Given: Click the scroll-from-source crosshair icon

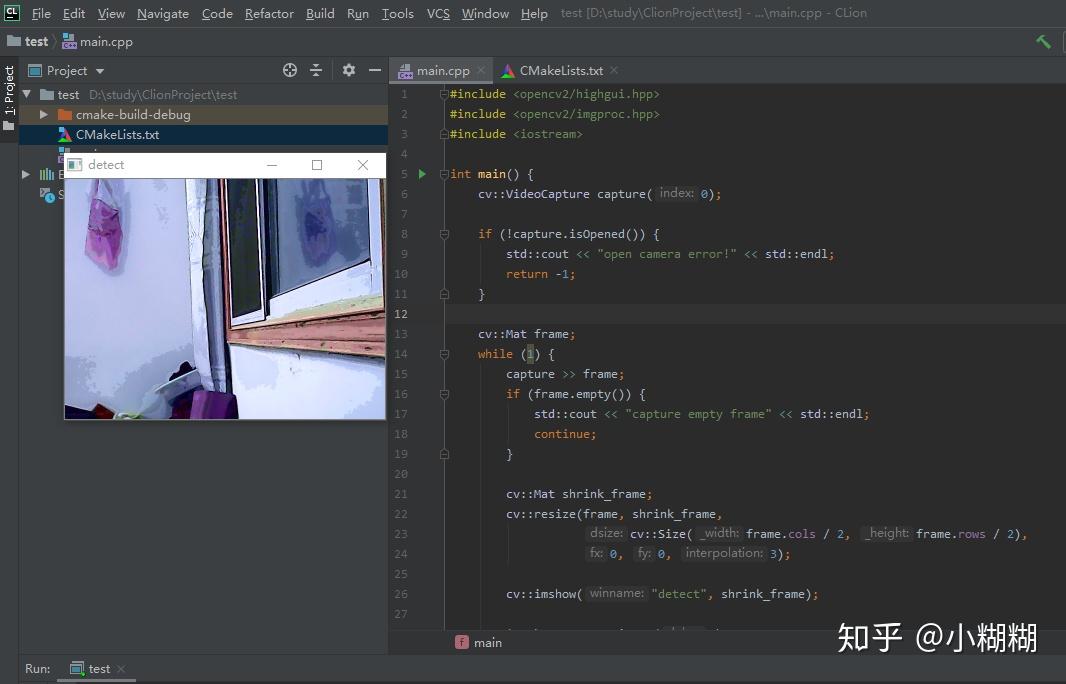Looking at the screenshot, I should tap(289, 70).
